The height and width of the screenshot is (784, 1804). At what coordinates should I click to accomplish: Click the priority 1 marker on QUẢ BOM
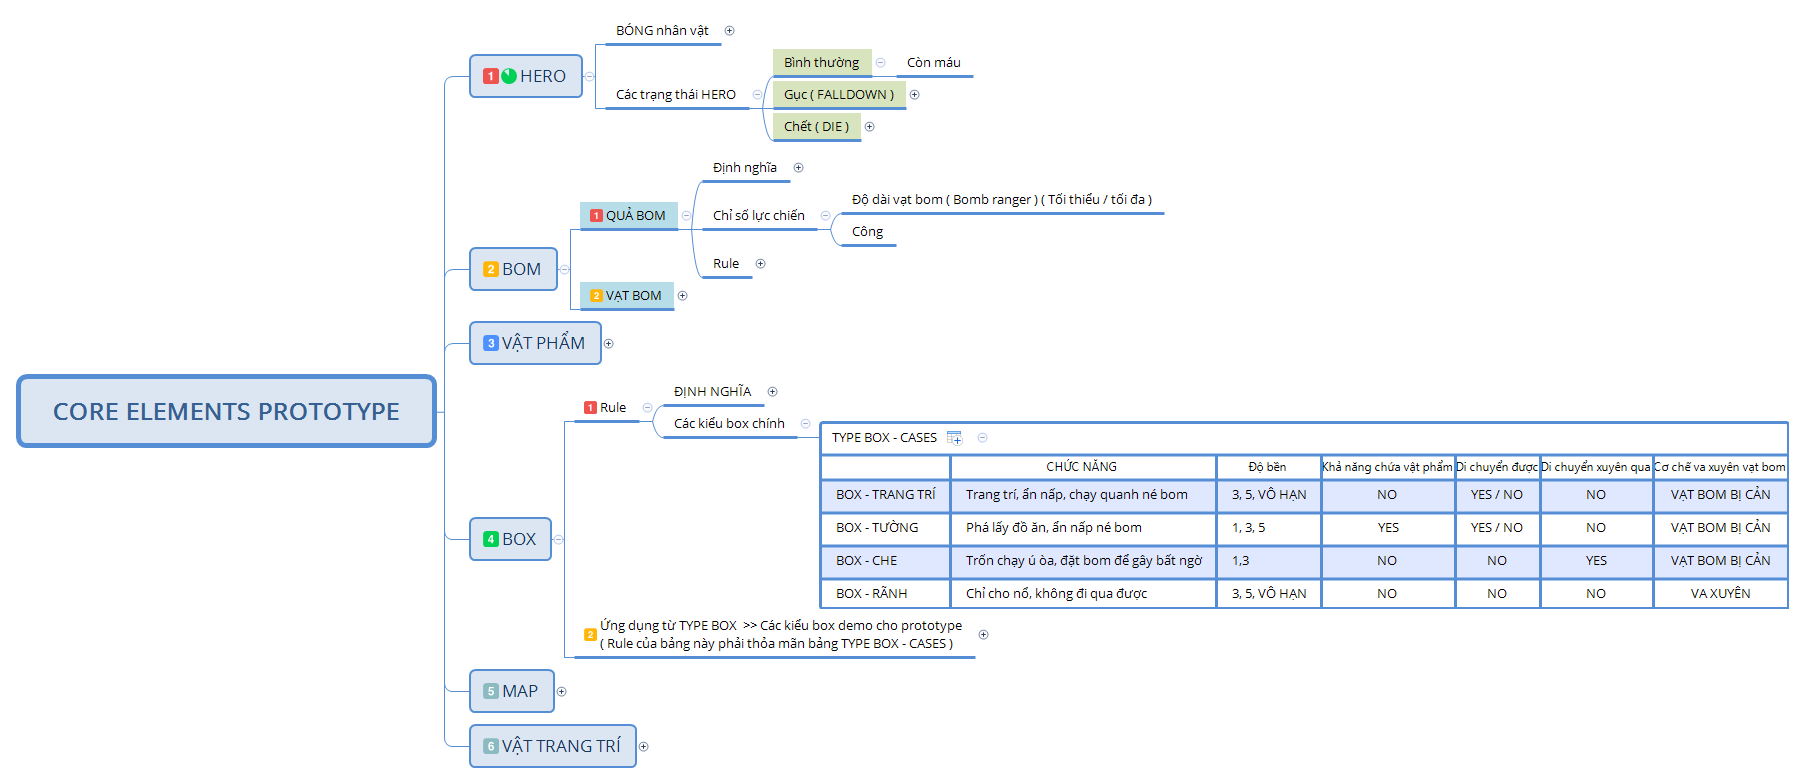596,216
